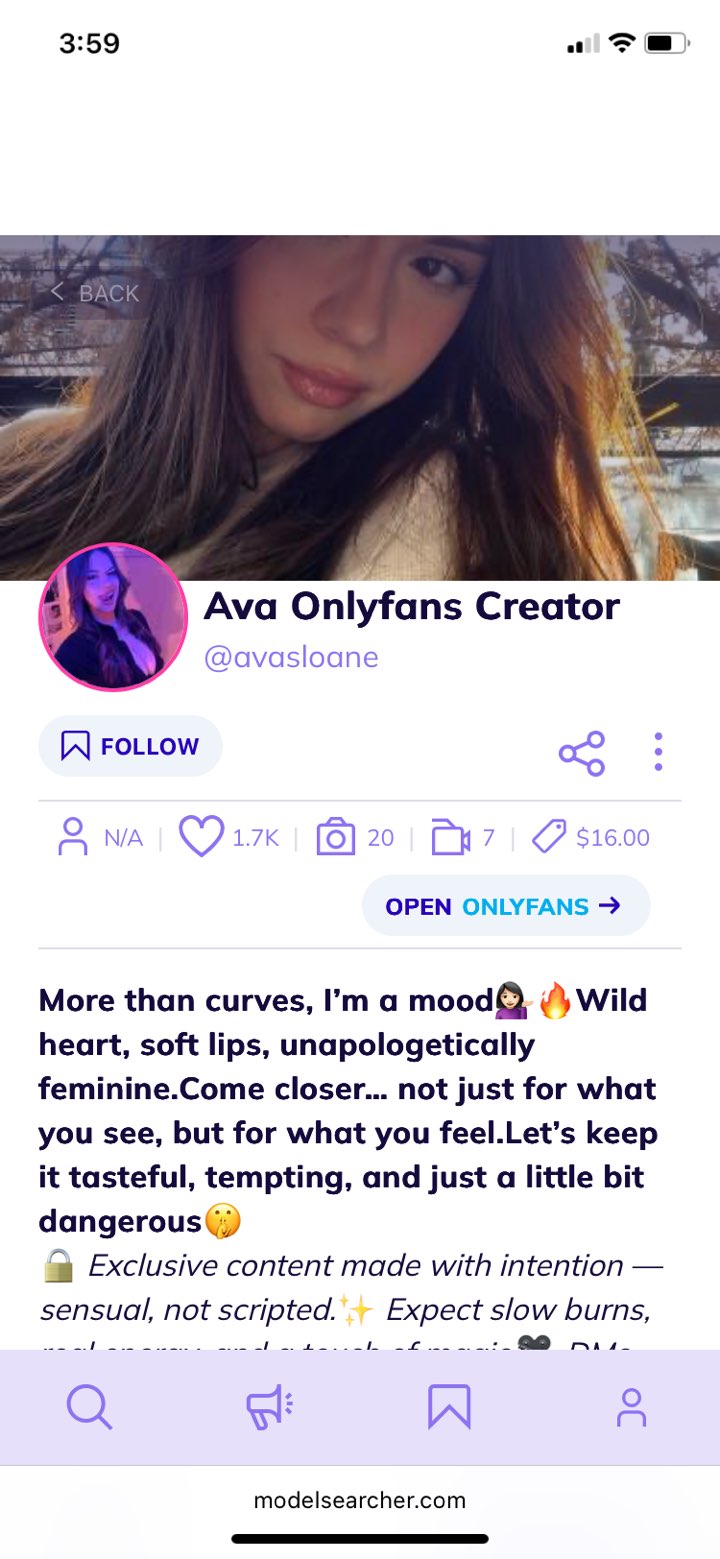Tap the share icon
The image size is (720, 1559).
pos(582,753)
